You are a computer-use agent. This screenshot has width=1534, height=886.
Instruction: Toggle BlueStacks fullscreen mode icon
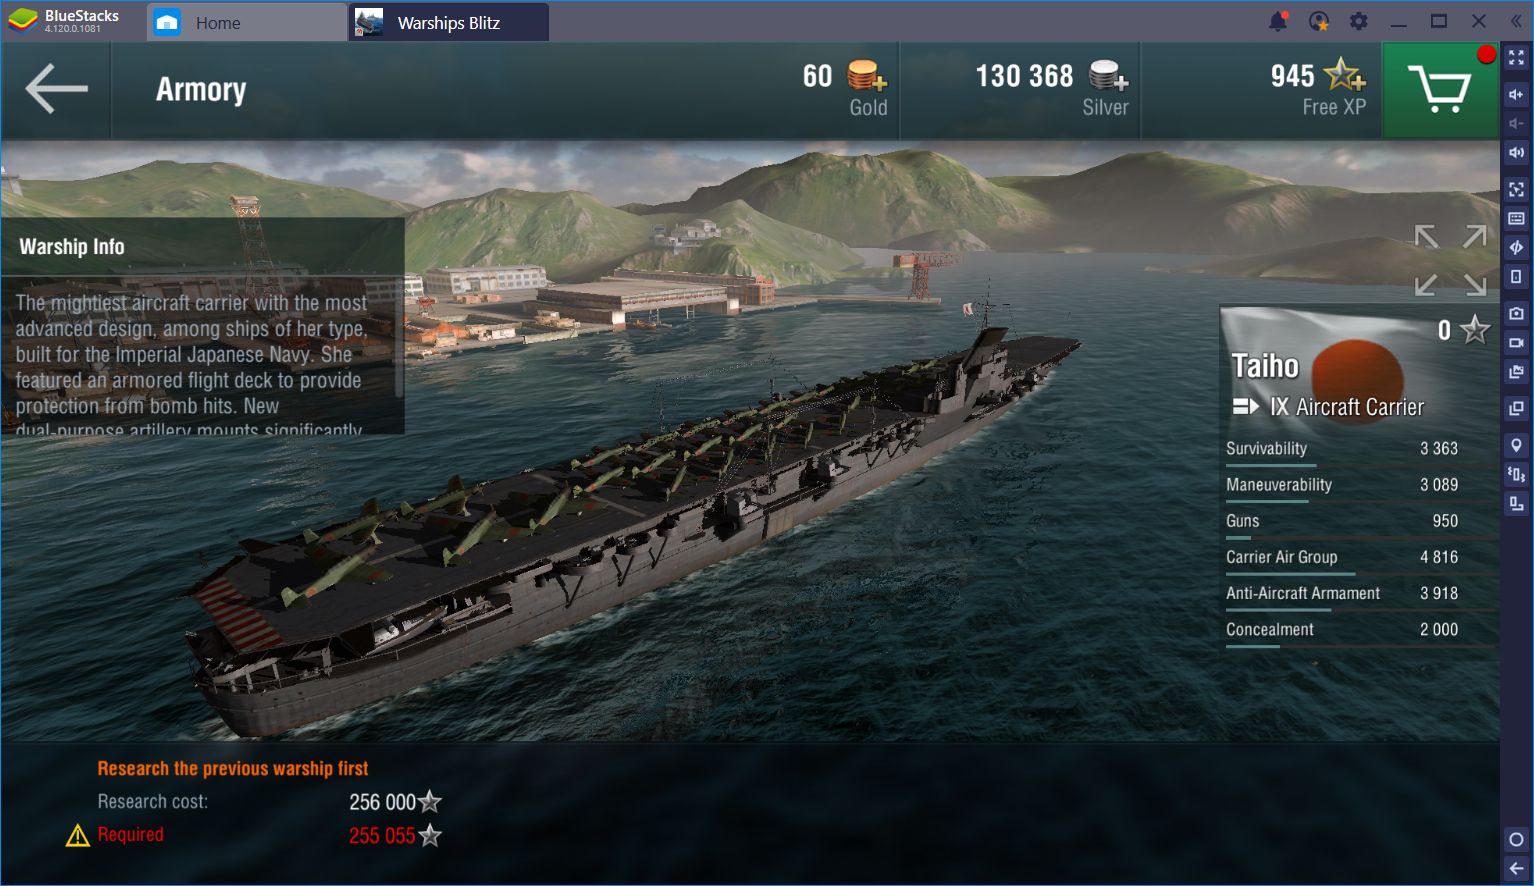click(x=1516, y=58)
